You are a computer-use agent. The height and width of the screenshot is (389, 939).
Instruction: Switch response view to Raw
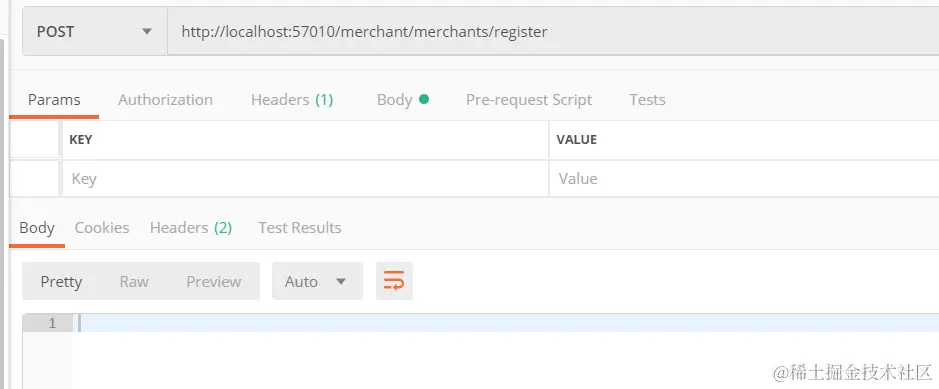tap(134, 281)
